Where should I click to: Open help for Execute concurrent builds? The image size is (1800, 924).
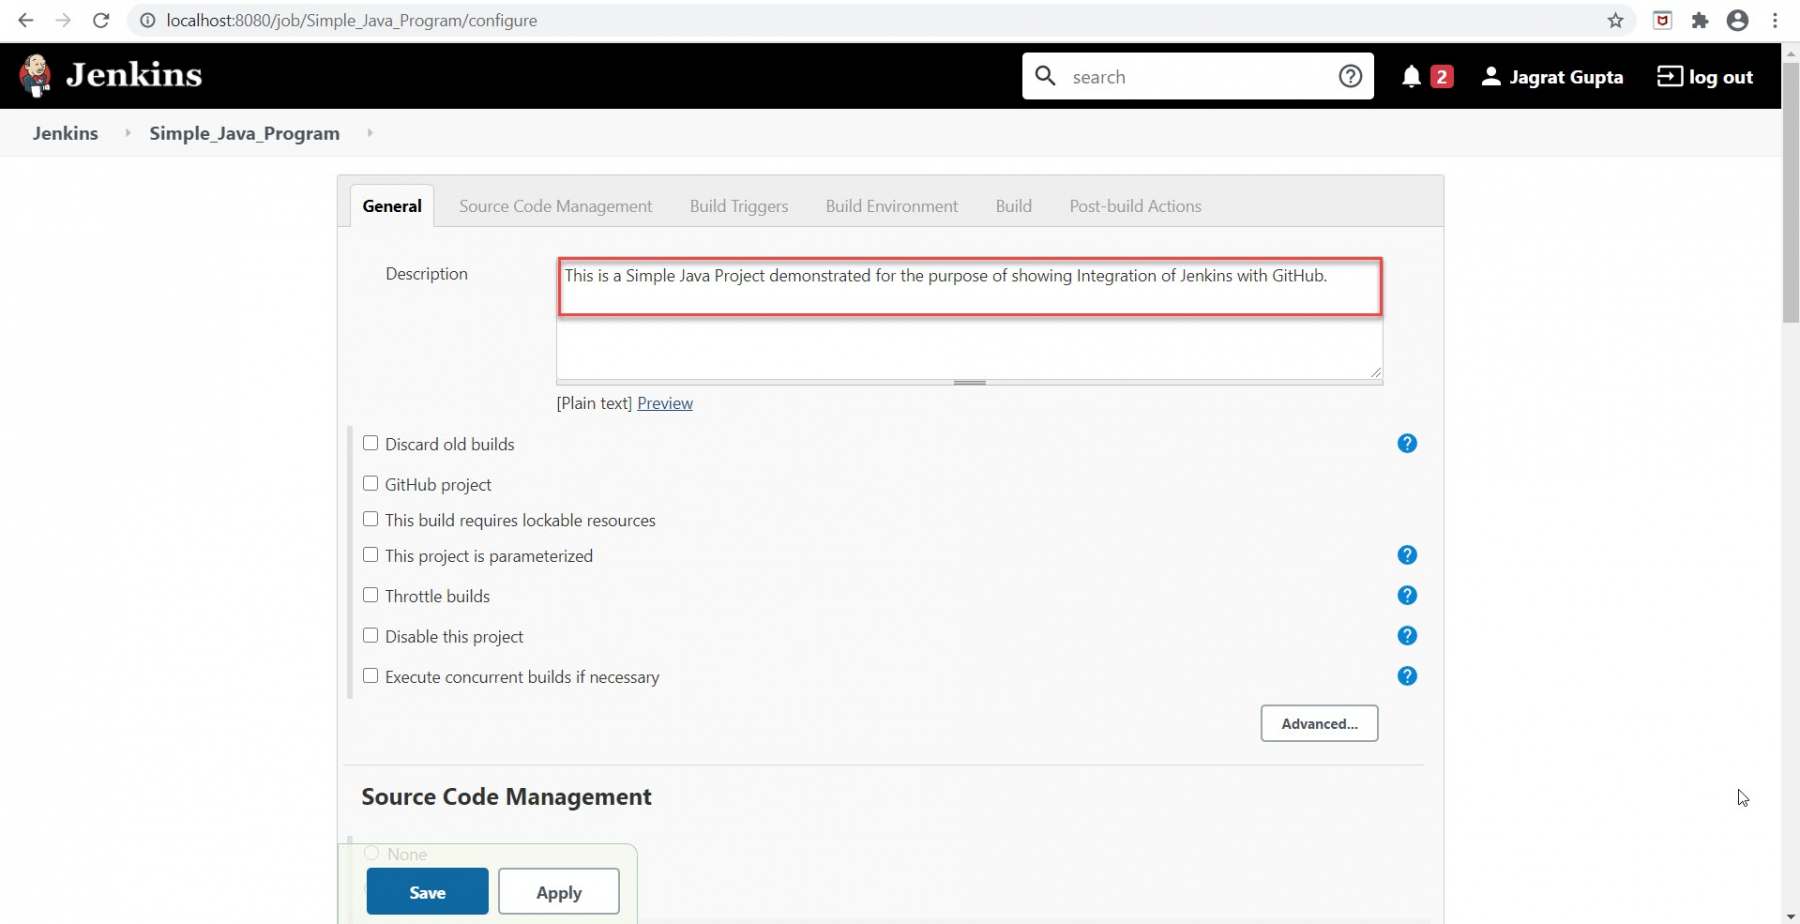click(x=1407, y=676)
